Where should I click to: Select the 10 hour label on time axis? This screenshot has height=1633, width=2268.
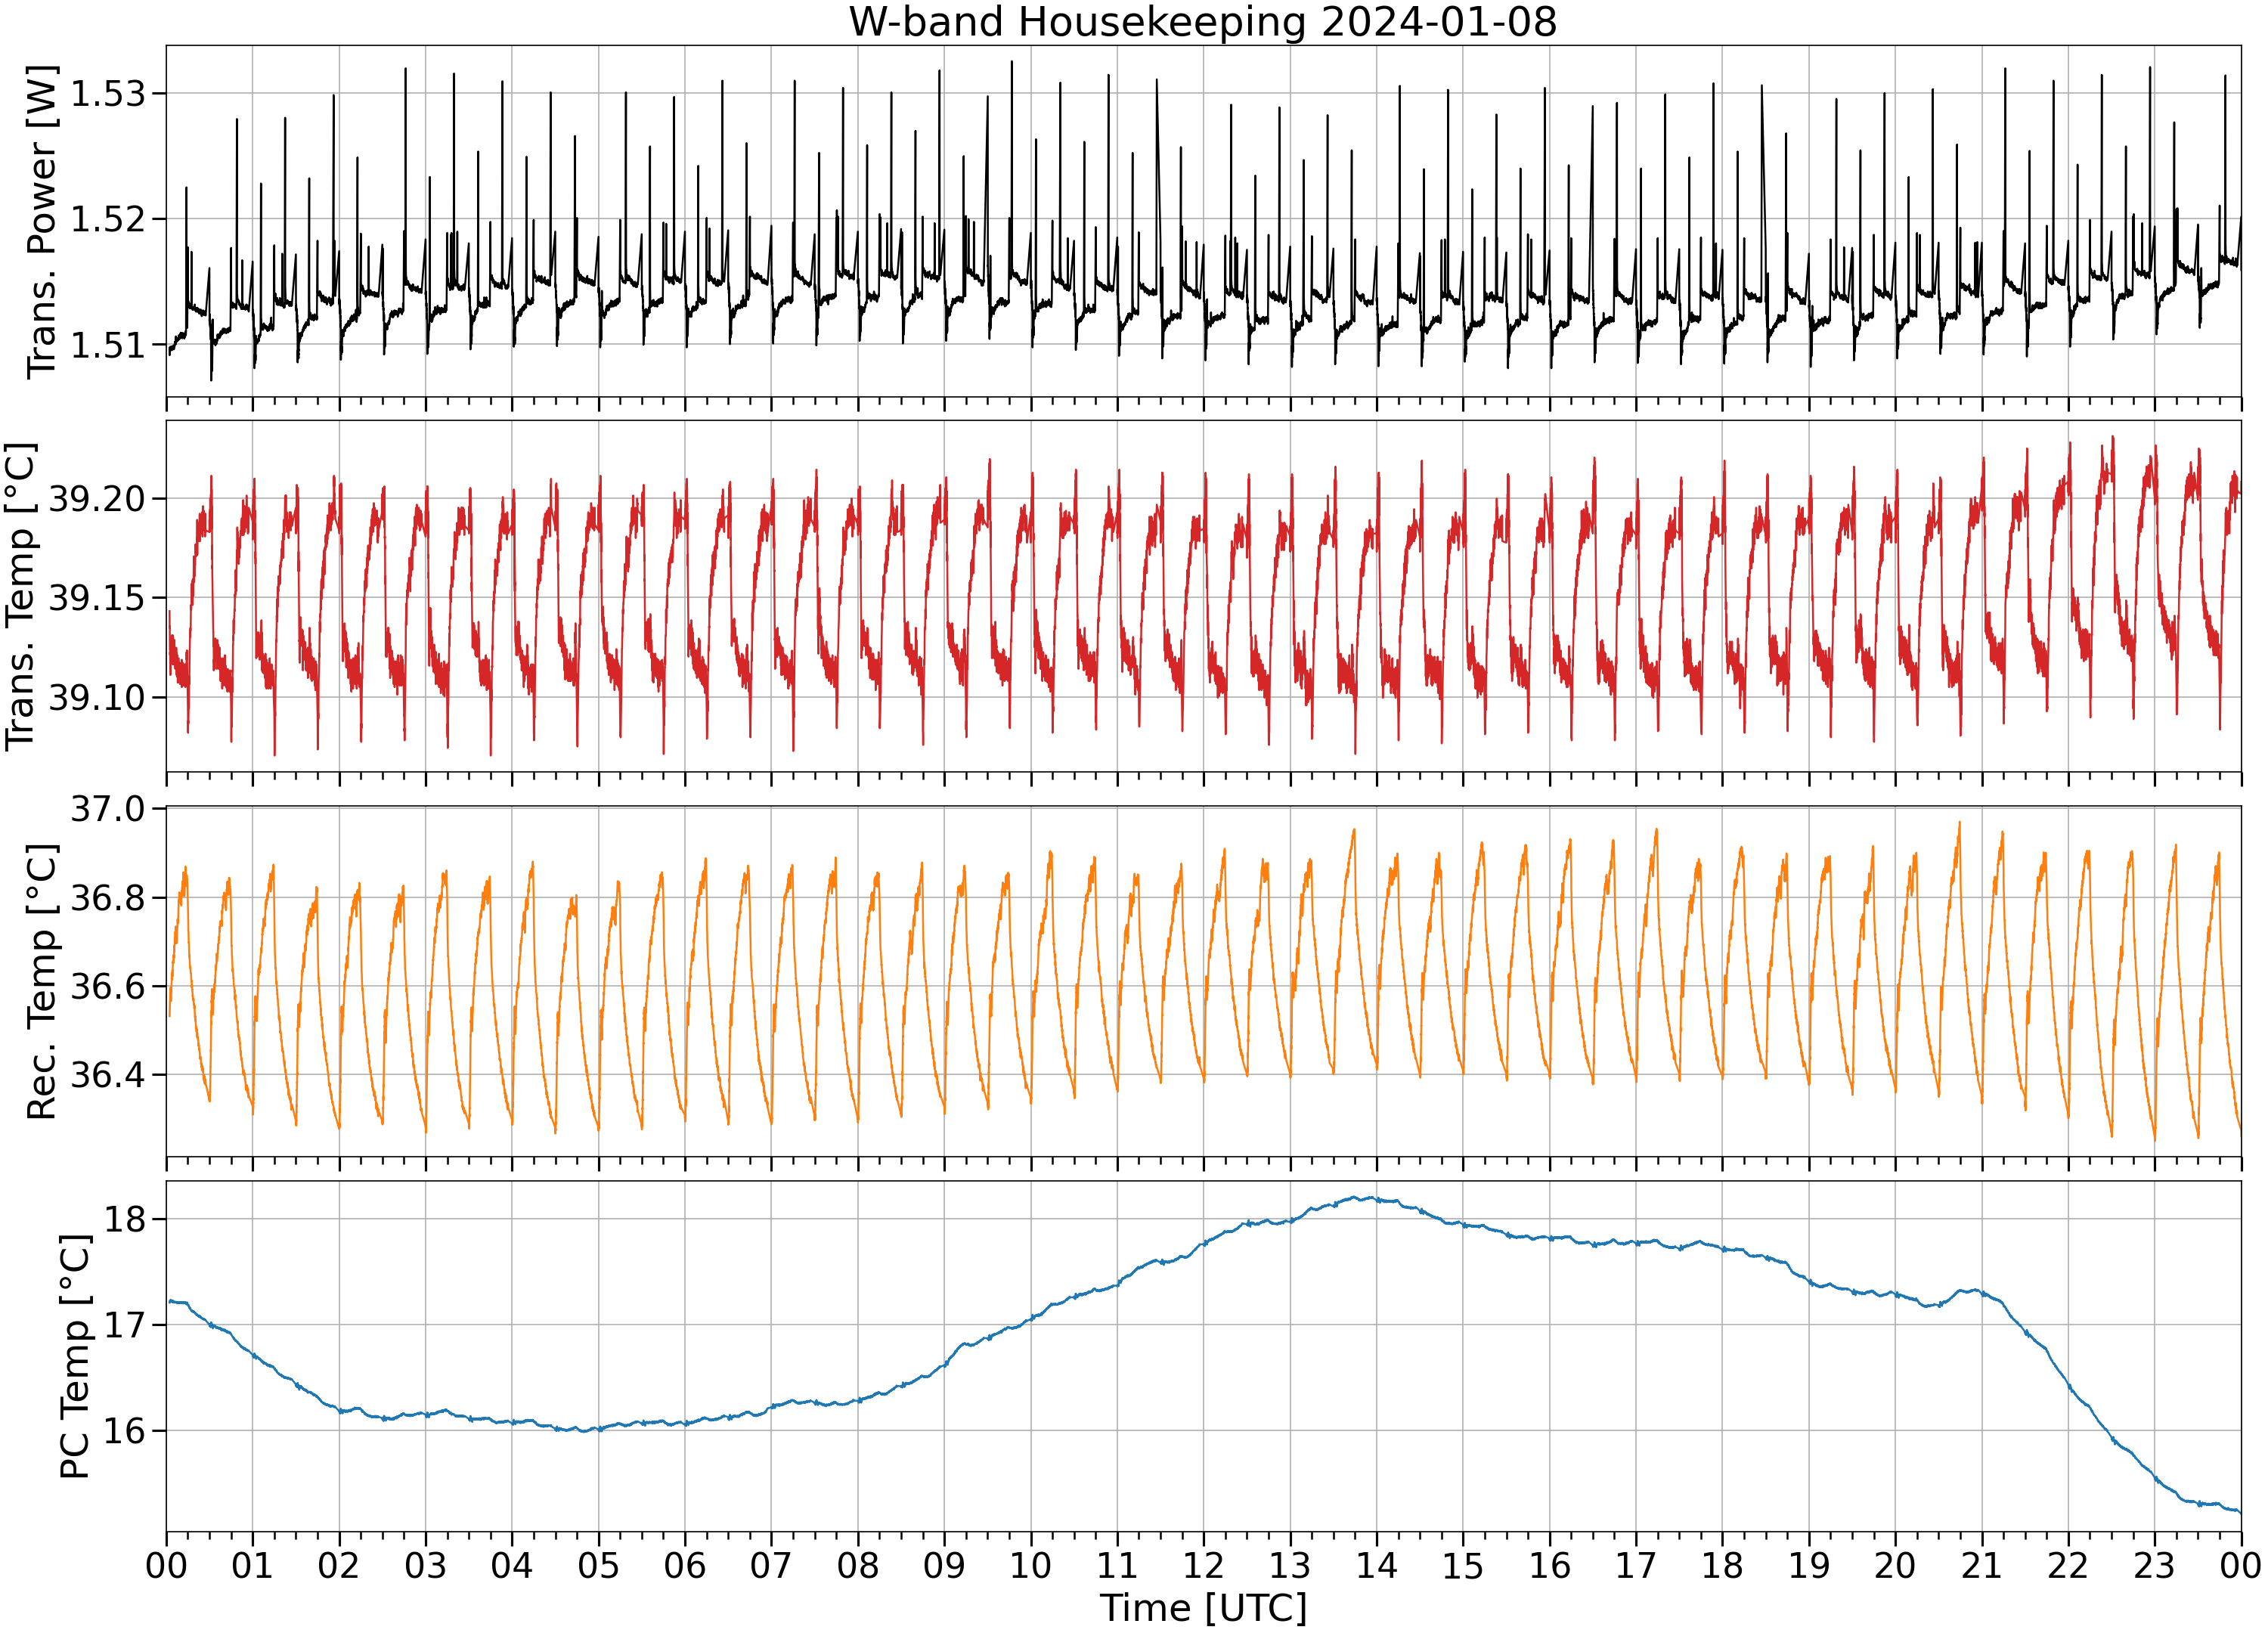pos(1031,1565)
